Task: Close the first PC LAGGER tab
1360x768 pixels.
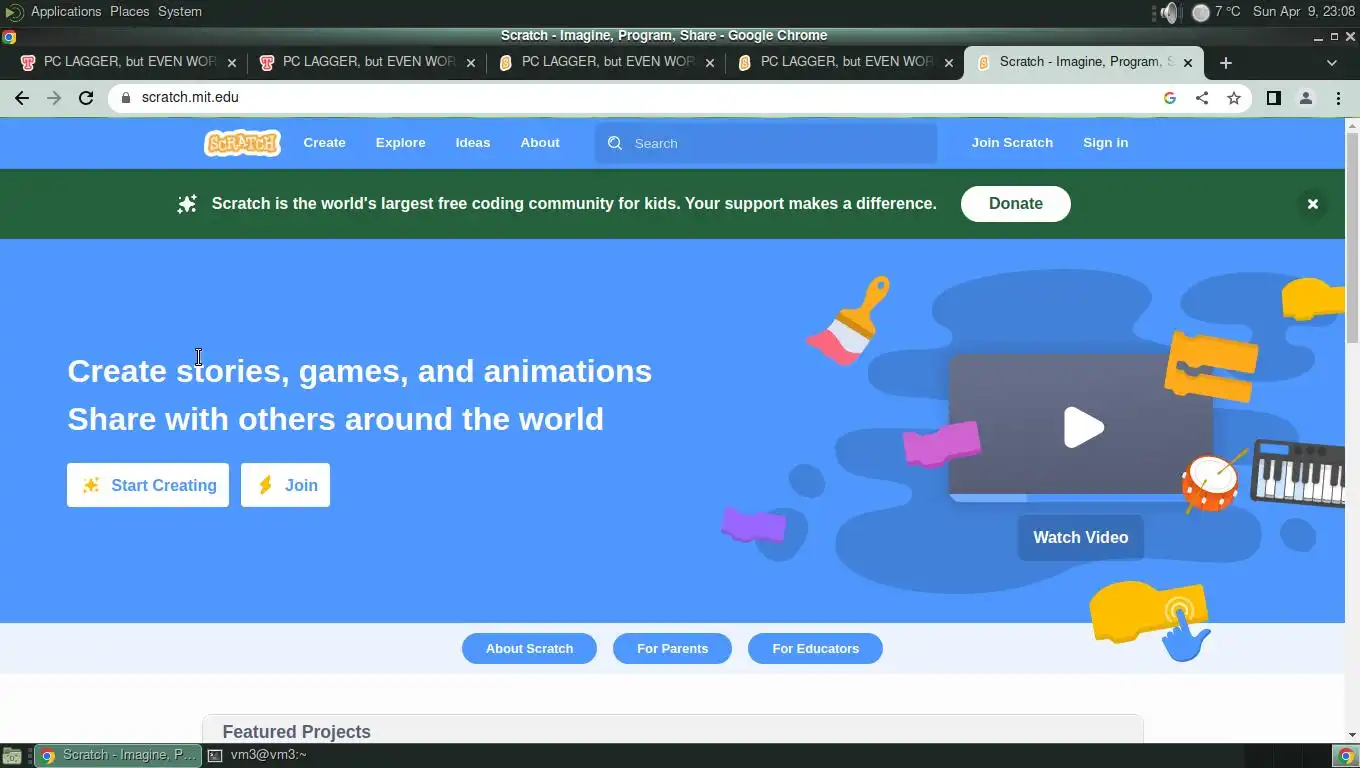Action: pos(232,62)
